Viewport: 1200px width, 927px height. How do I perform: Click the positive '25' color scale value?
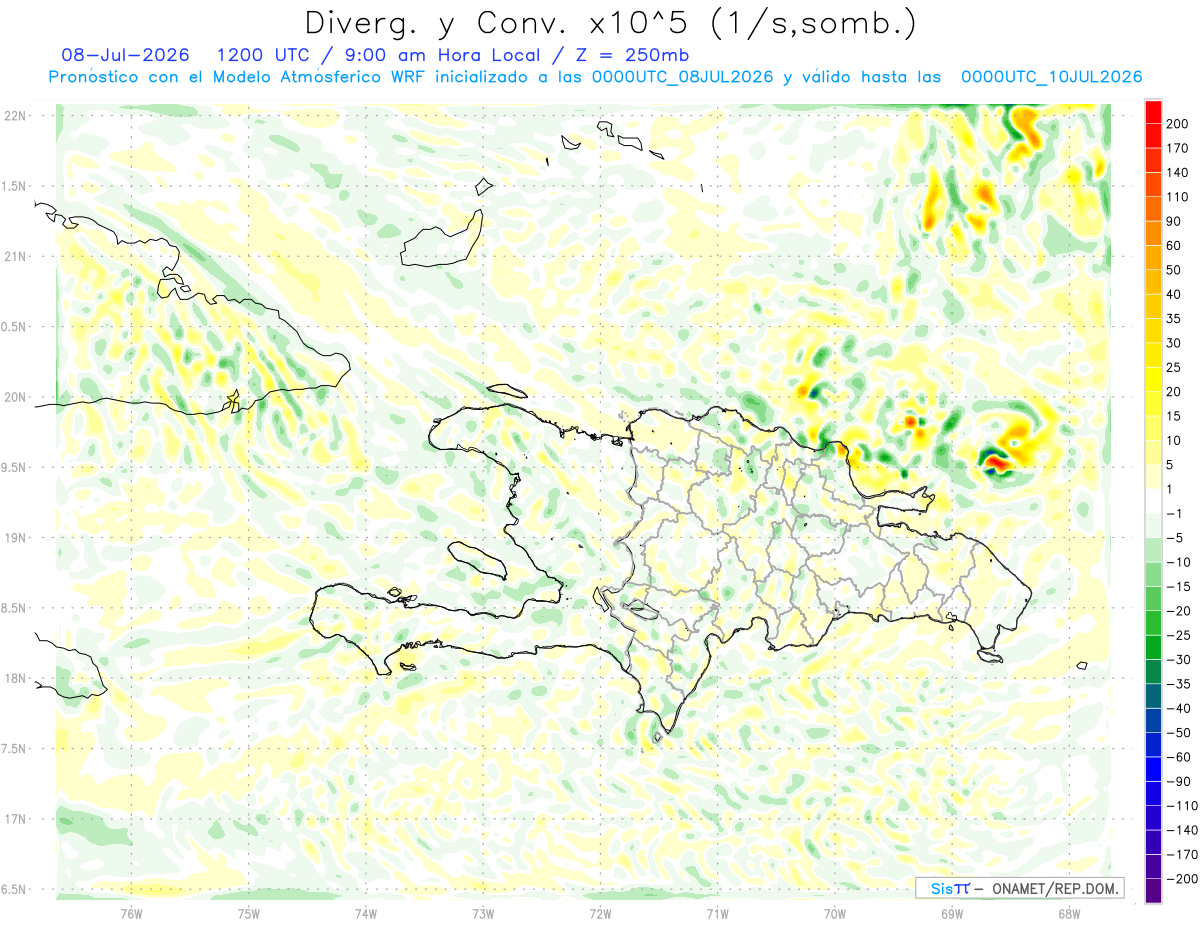pyautogui.click(x=1175, y=367)
